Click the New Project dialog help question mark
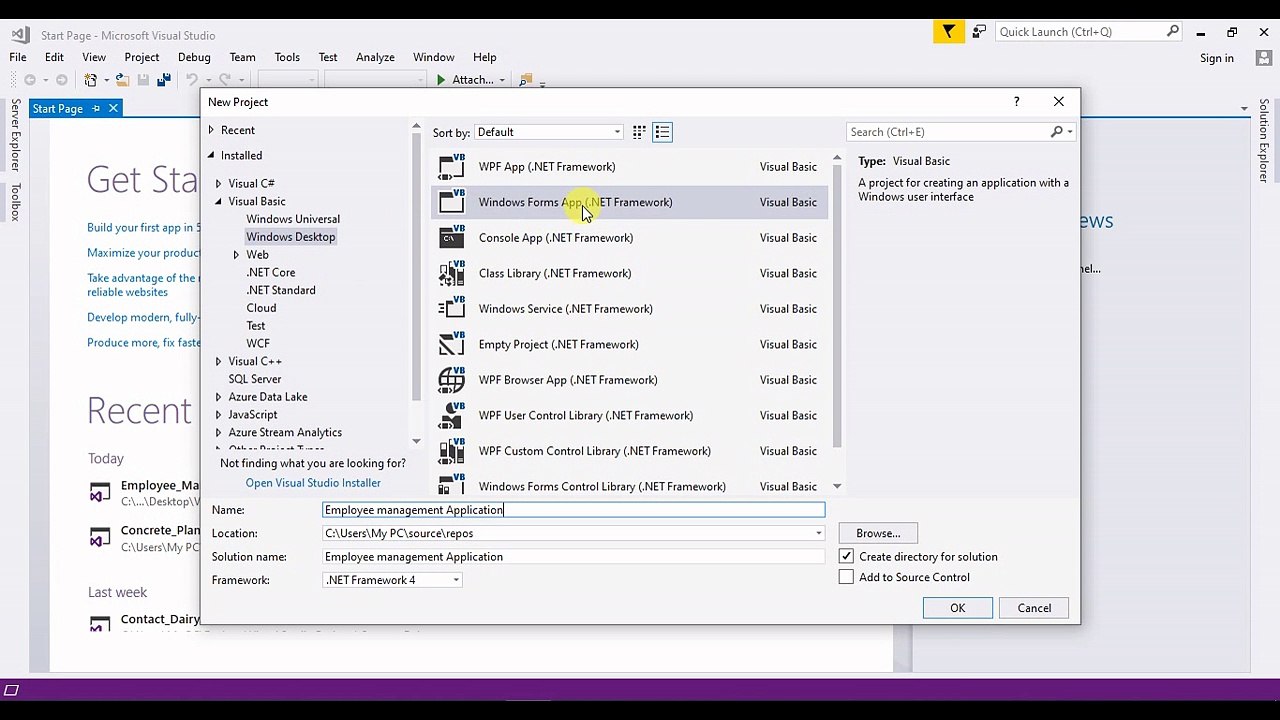The width and height of the screenshot is (1280, 720). (1016, 102)
